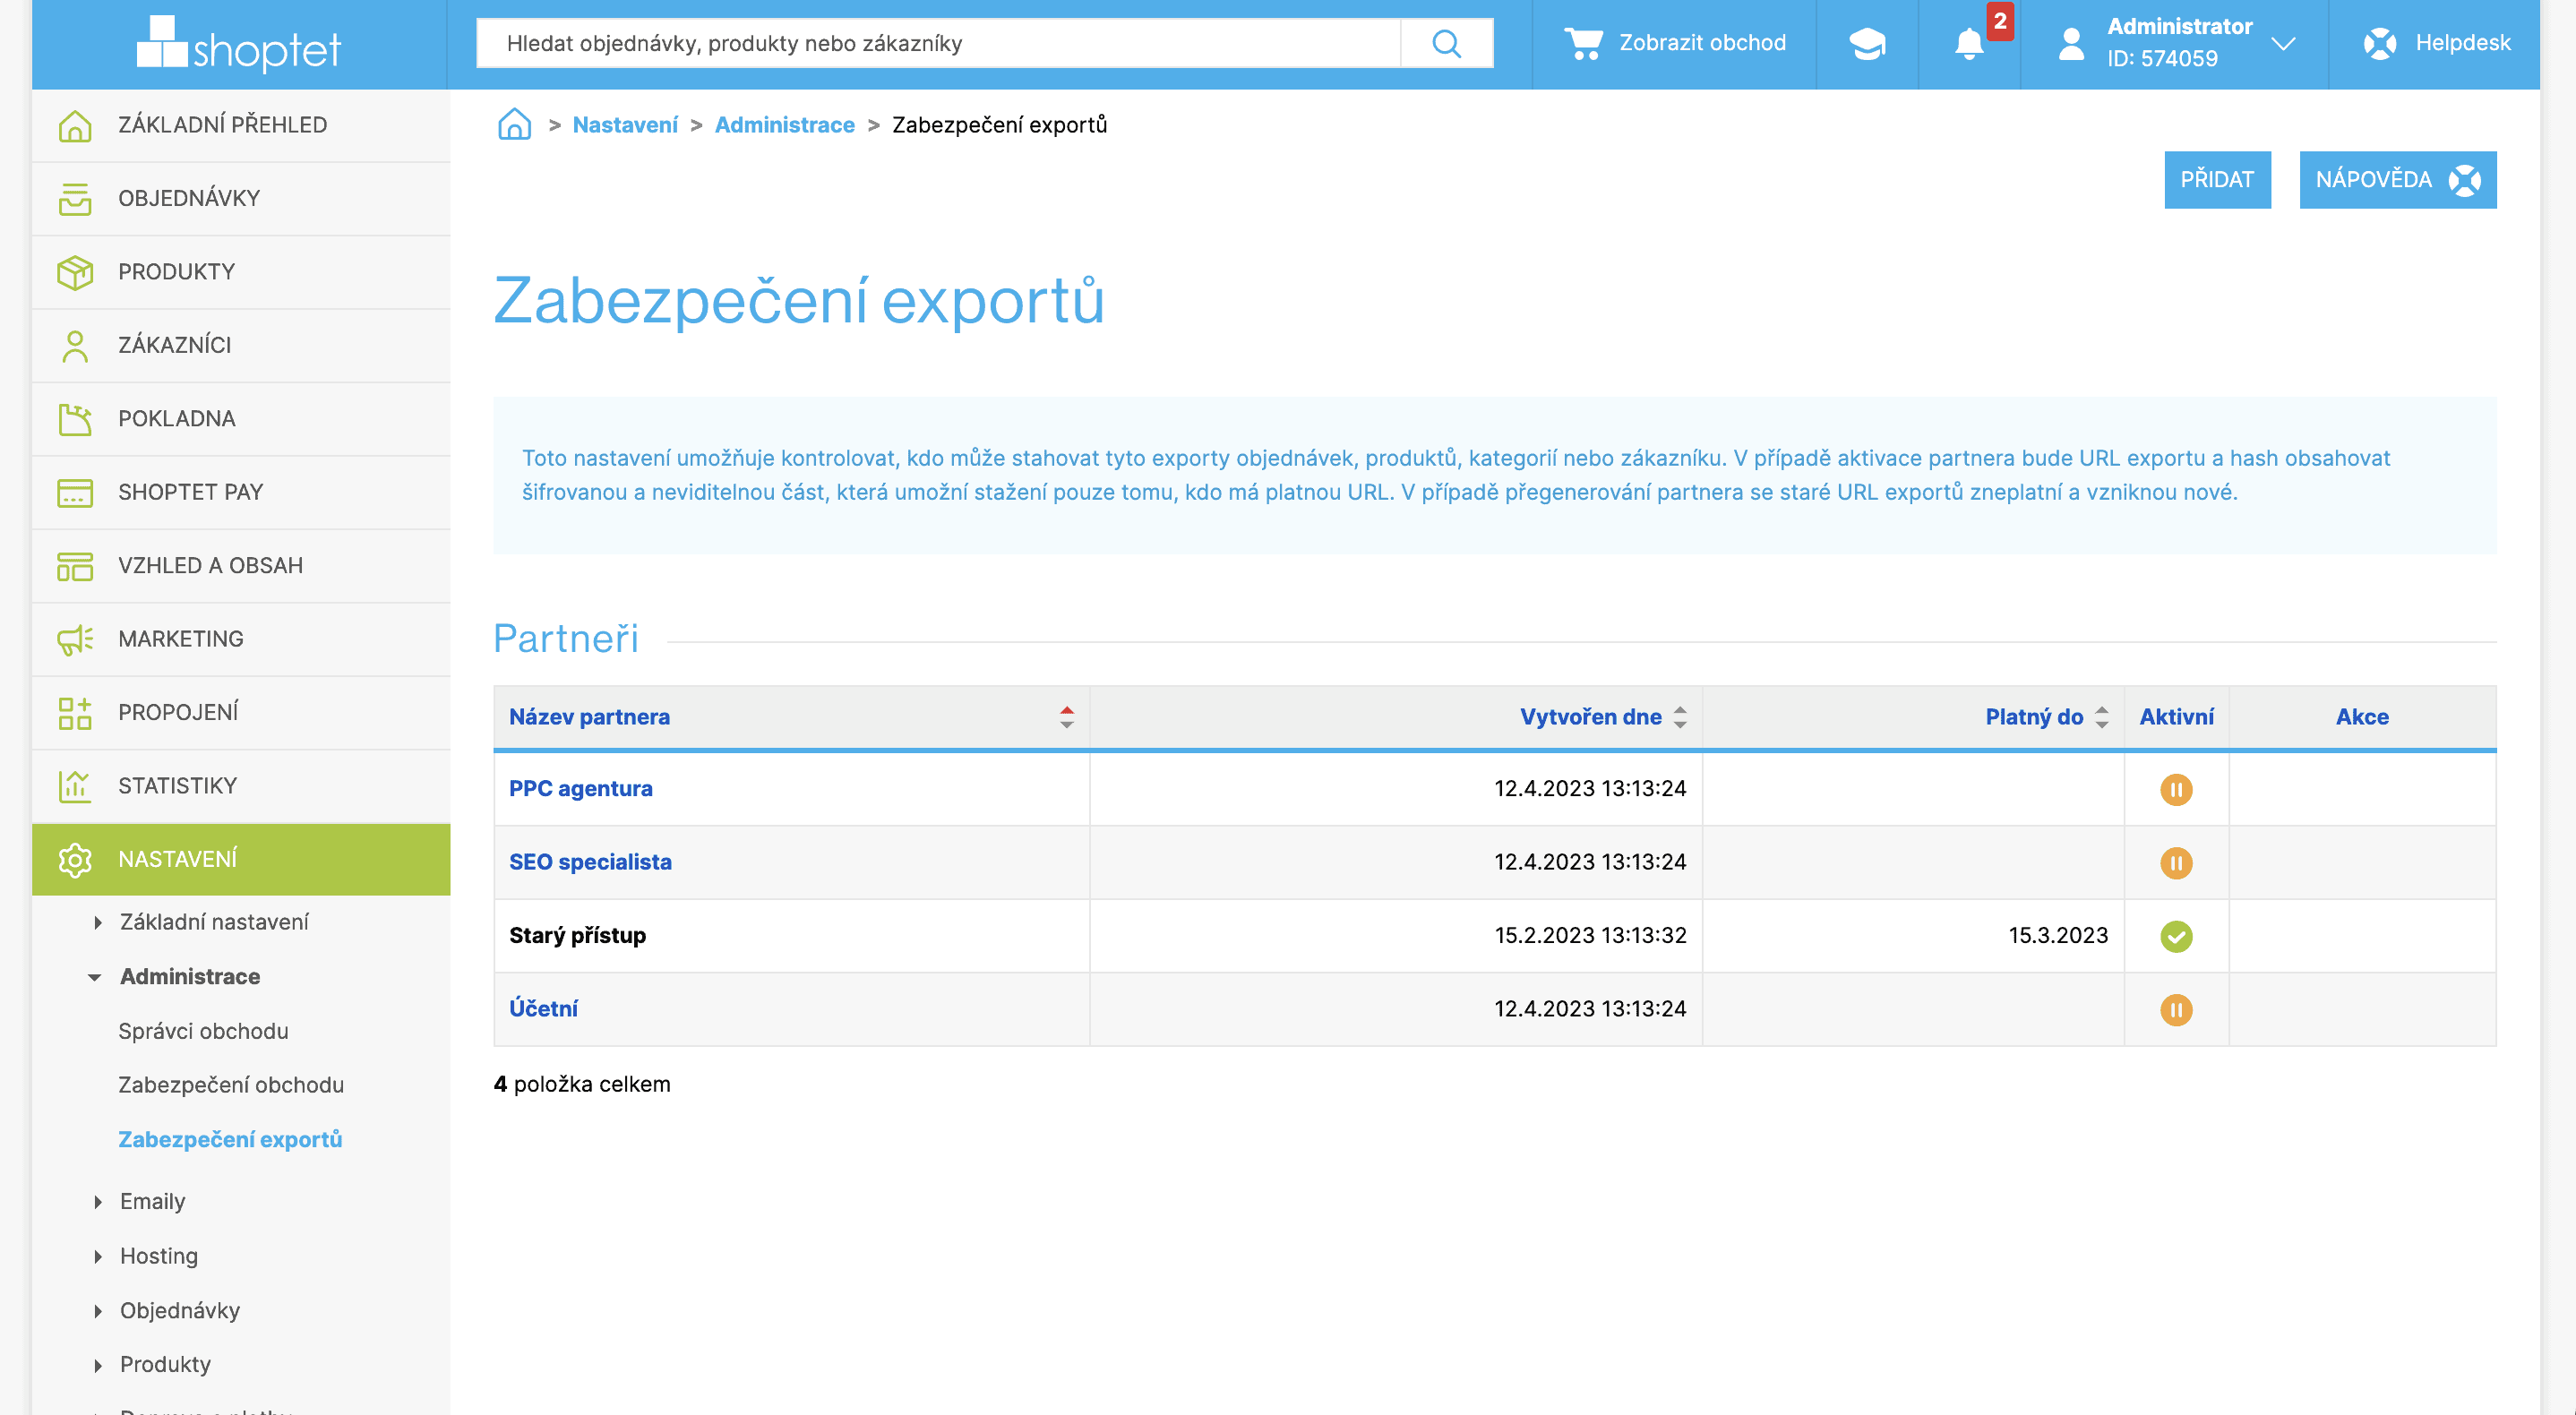Expand Emaily submenu
2576x1415 pixels.
[x=97, y=1201]
